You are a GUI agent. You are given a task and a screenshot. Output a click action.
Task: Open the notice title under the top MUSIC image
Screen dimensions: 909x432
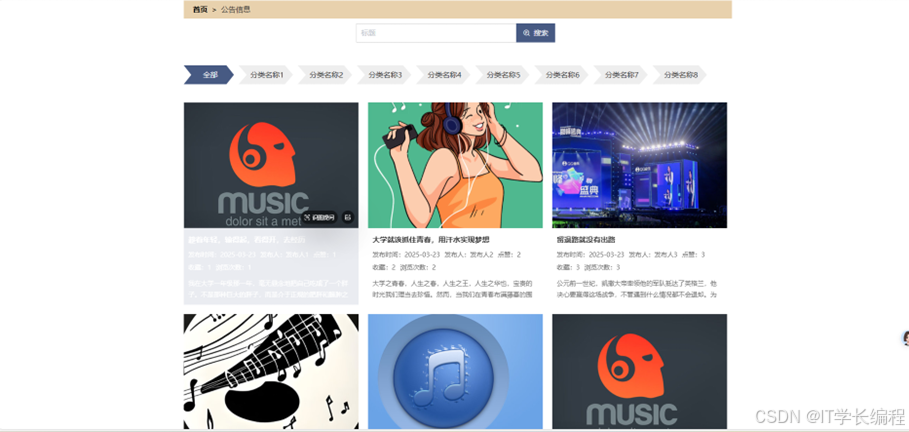247,239
